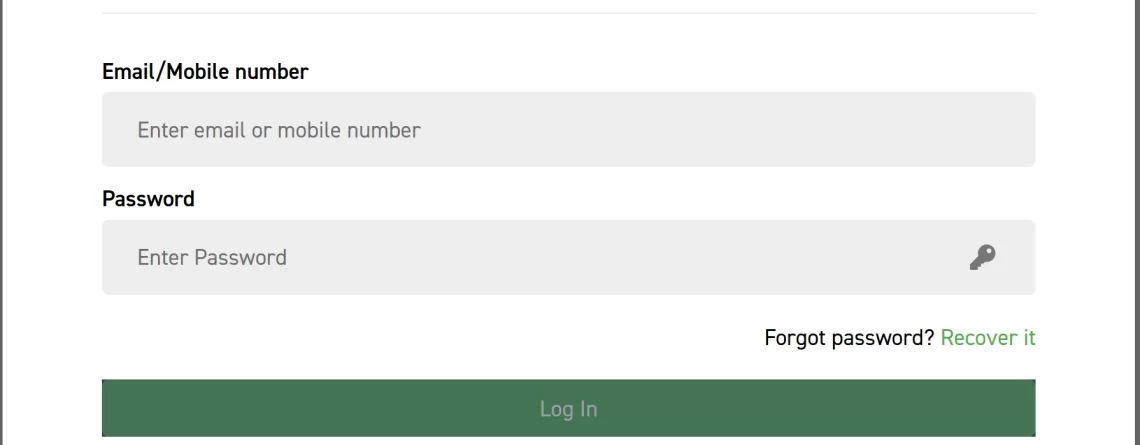Toggle password visibility with key icon

[x=983, y=258]
